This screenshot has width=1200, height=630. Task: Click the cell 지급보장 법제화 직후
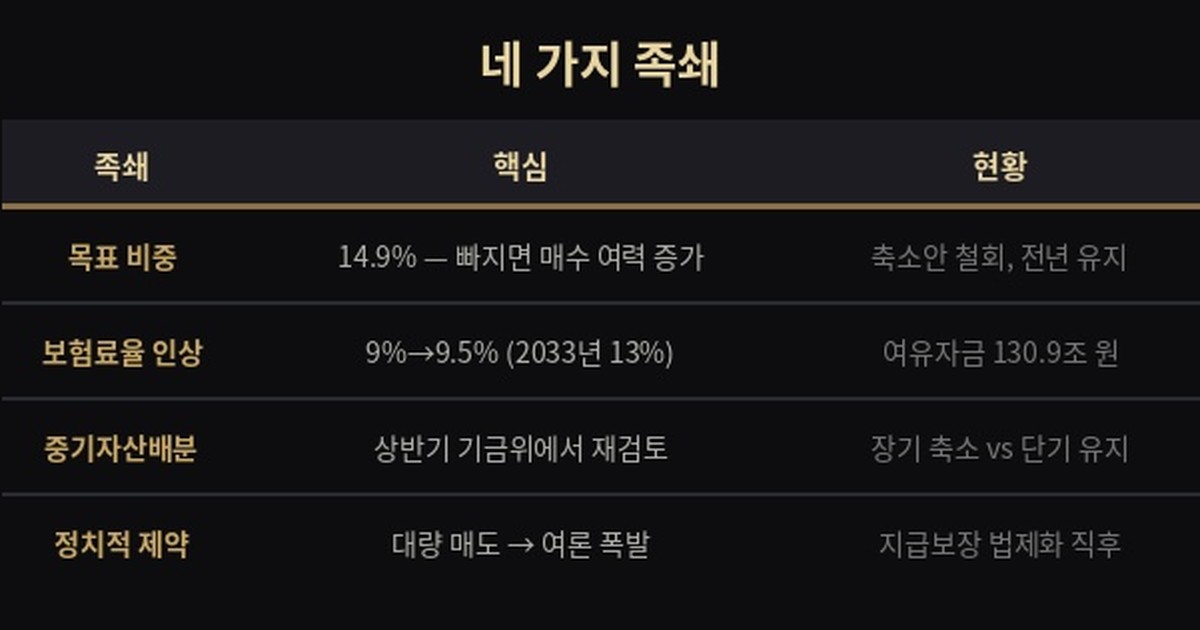tap(999, 545)
